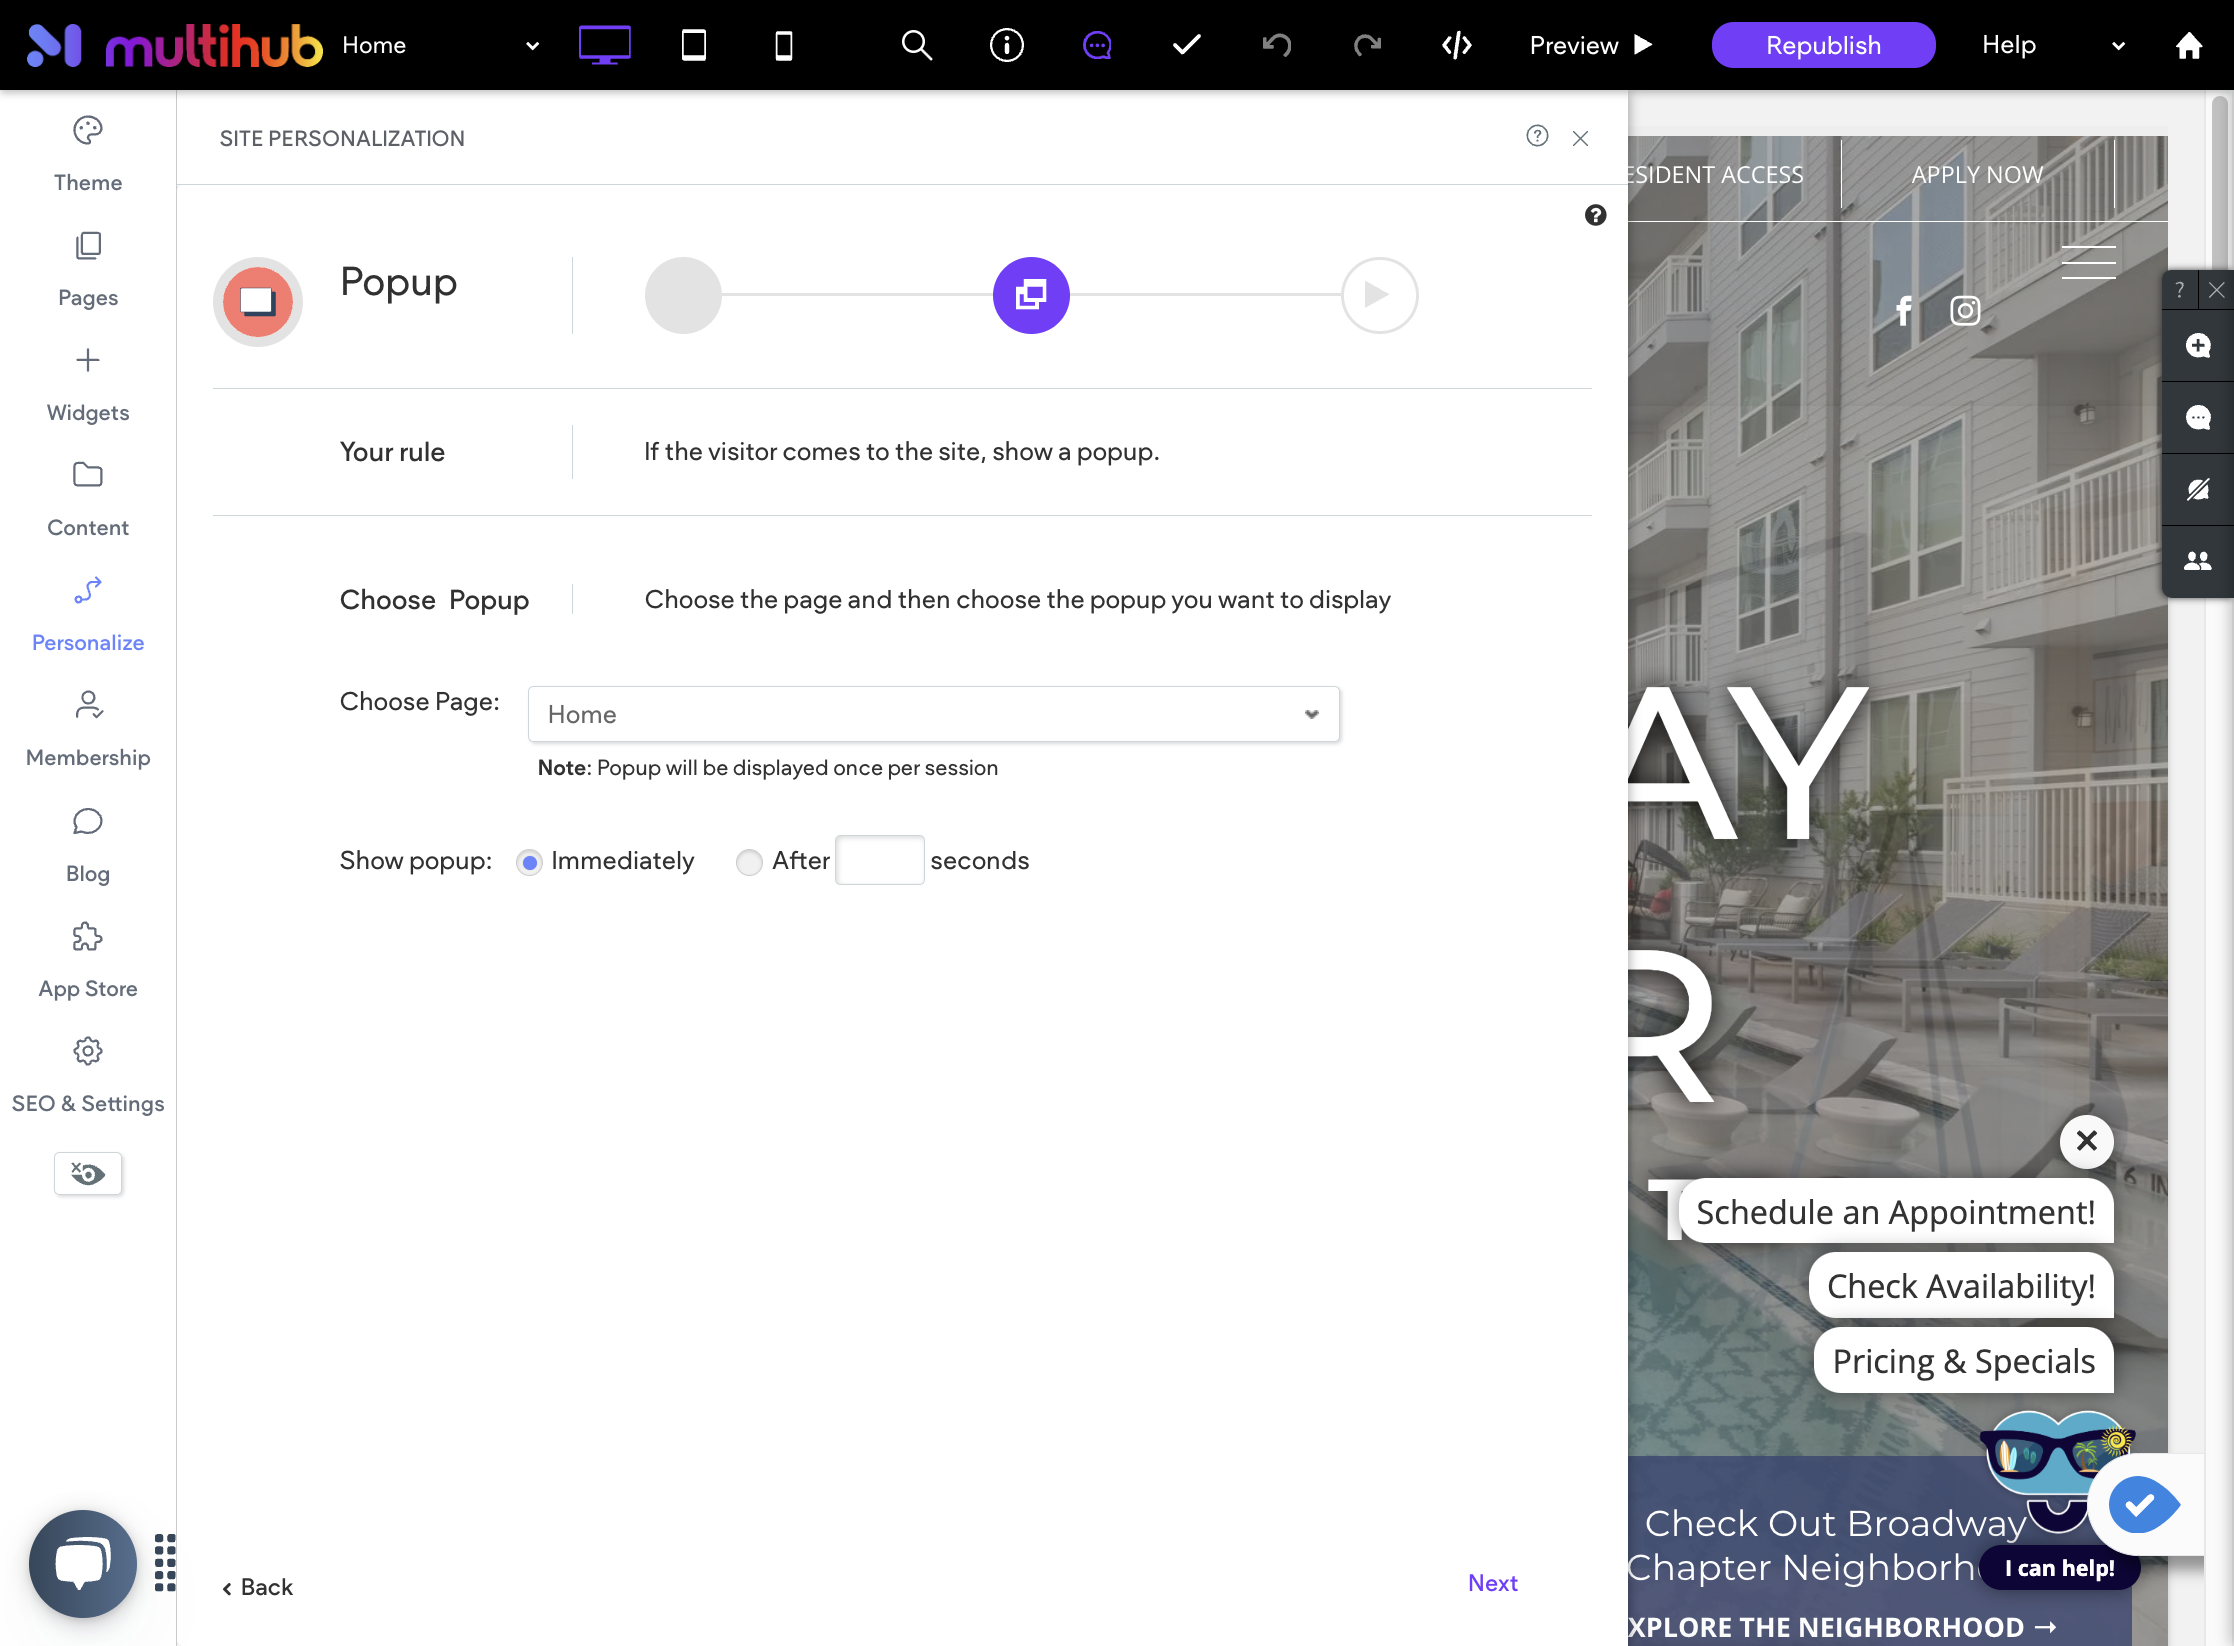Close the Site Personalization panel
This screenshot has width=2234, height=1646.
click(x=1580, y=138)
